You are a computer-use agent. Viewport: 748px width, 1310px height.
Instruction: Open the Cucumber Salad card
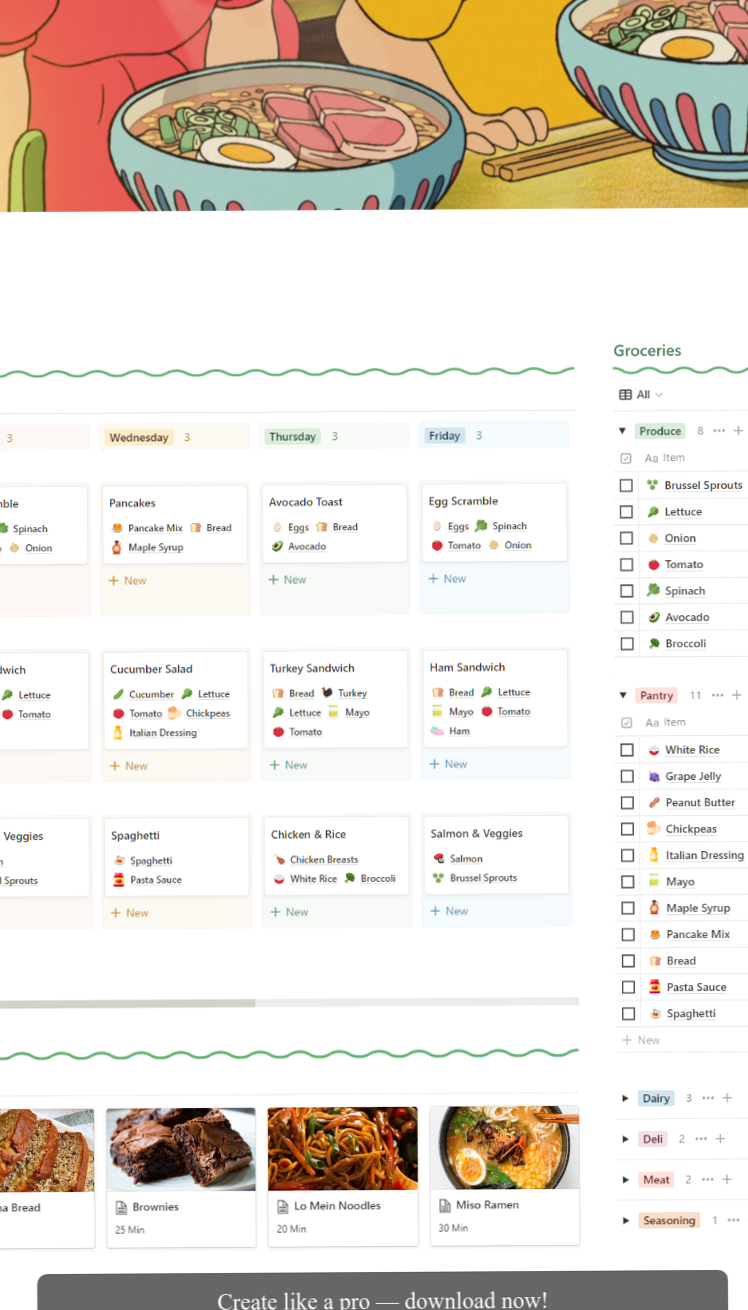pyautogui.click(x=175, y=701)
